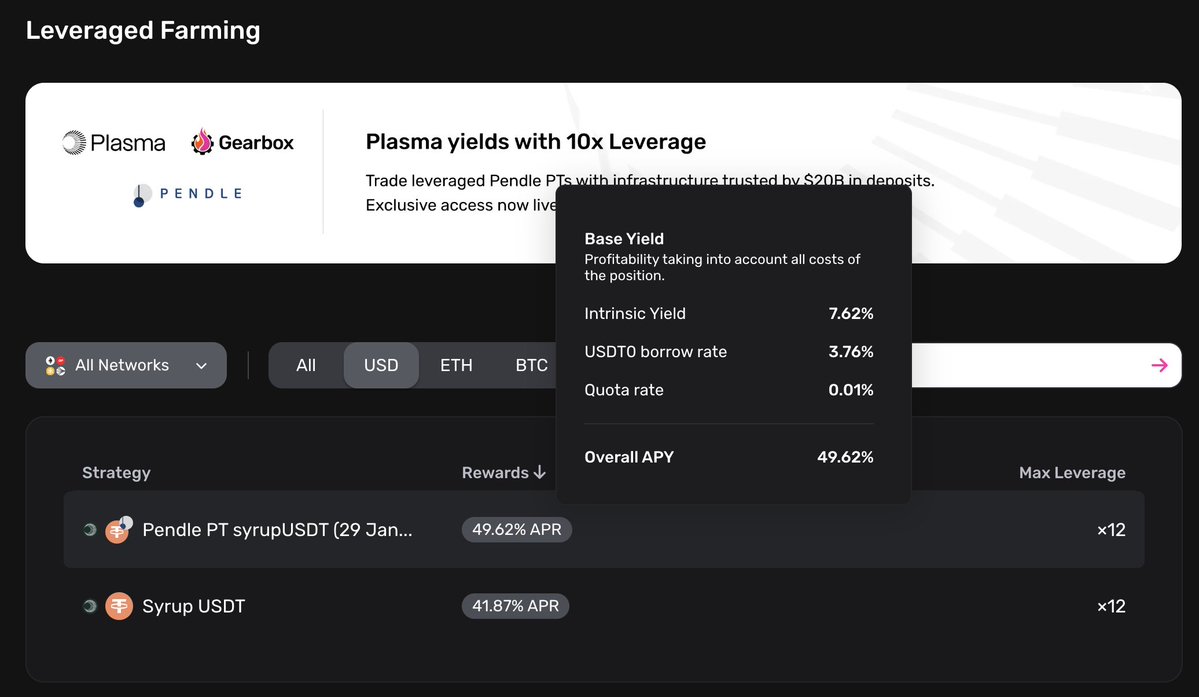1199x697 pixels.
Task: Open the Pendle PT syrupUSDT strategy
Action: [x=278, y=530]
